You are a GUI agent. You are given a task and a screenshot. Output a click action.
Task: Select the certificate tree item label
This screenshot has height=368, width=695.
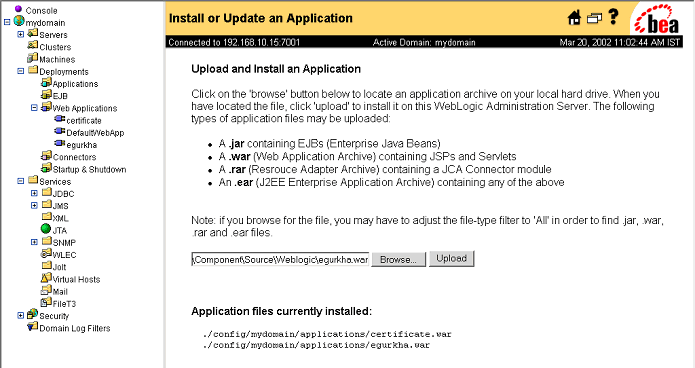[x=84, y=121]
